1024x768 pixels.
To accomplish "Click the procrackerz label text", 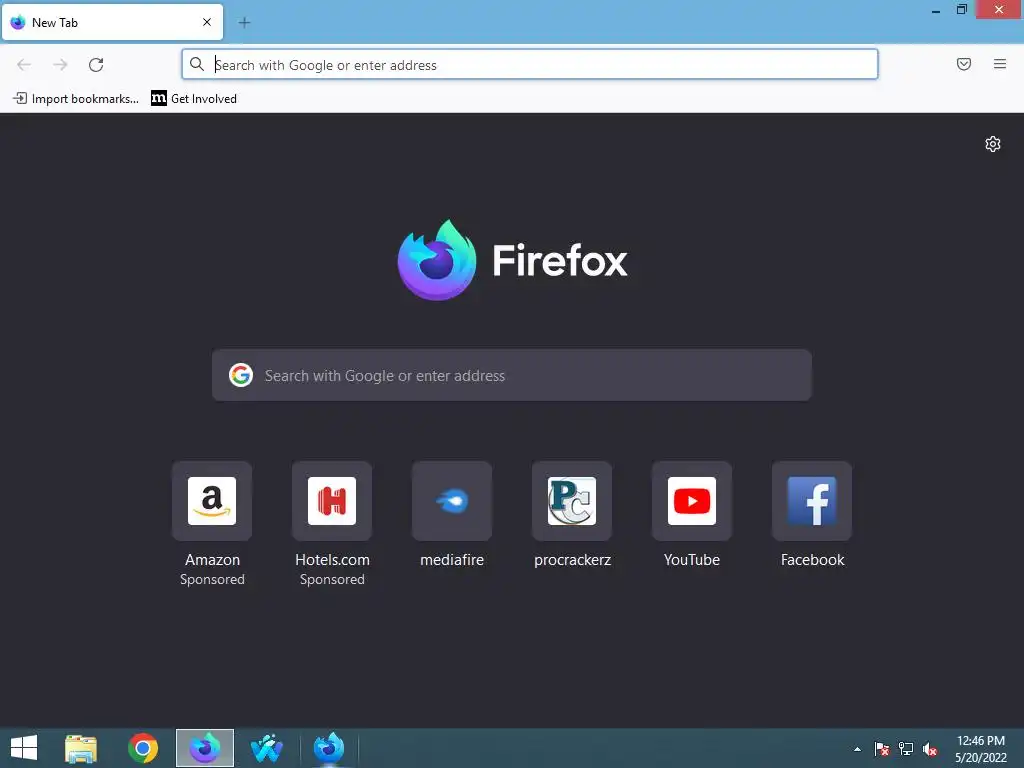I will (572, 560).
